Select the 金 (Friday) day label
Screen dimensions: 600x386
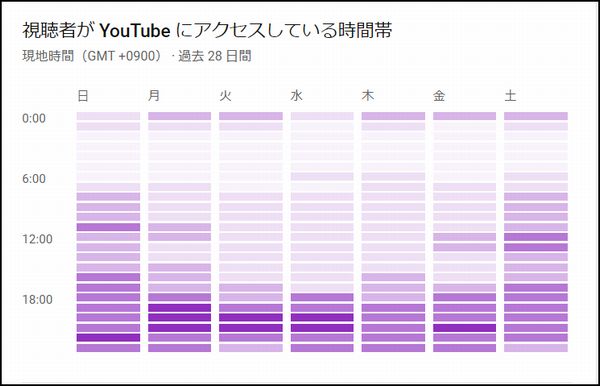pyautogui.click(x=439, y=95)
